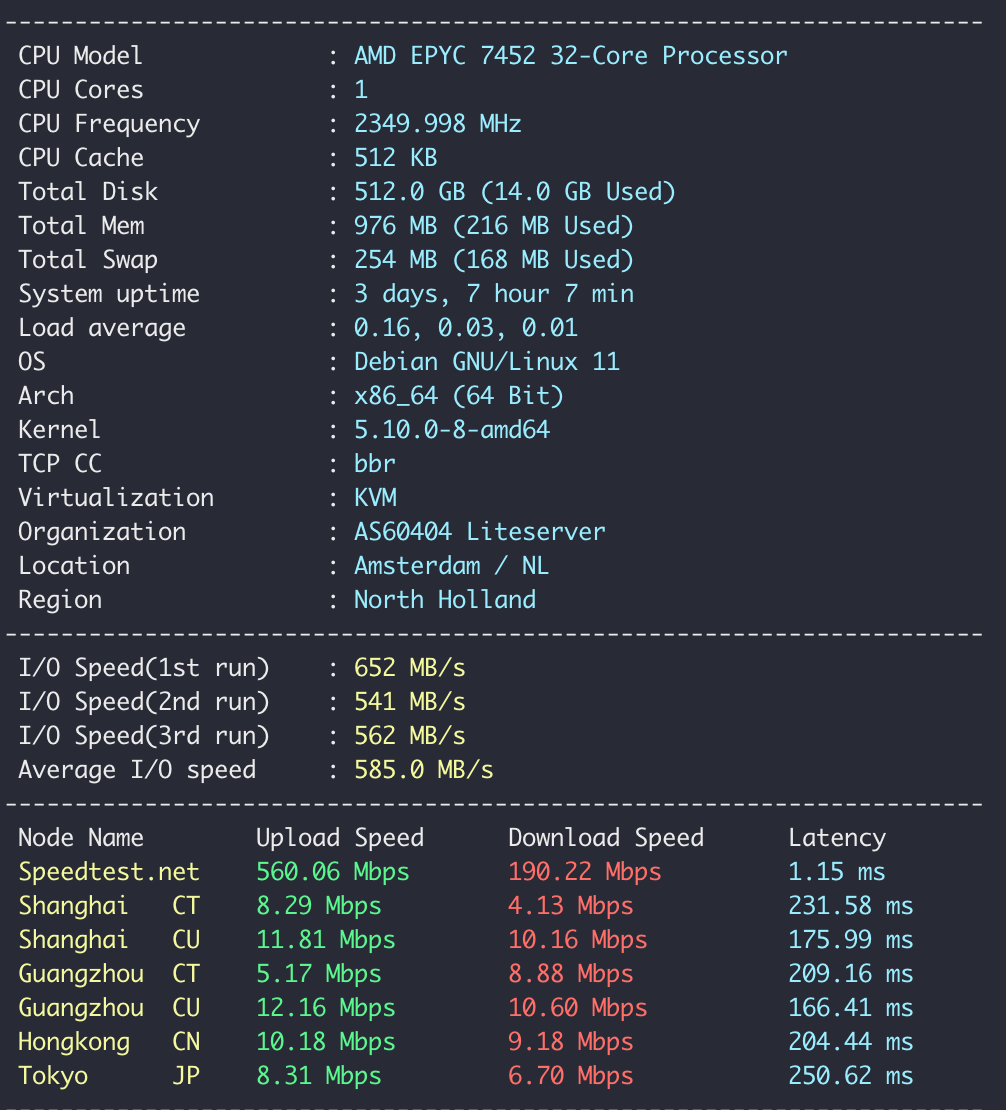Viewport: 1006px width, 1110px height.
Task: Click the North Holland region text
Action: pyautogui.click(x=444, y=600)
